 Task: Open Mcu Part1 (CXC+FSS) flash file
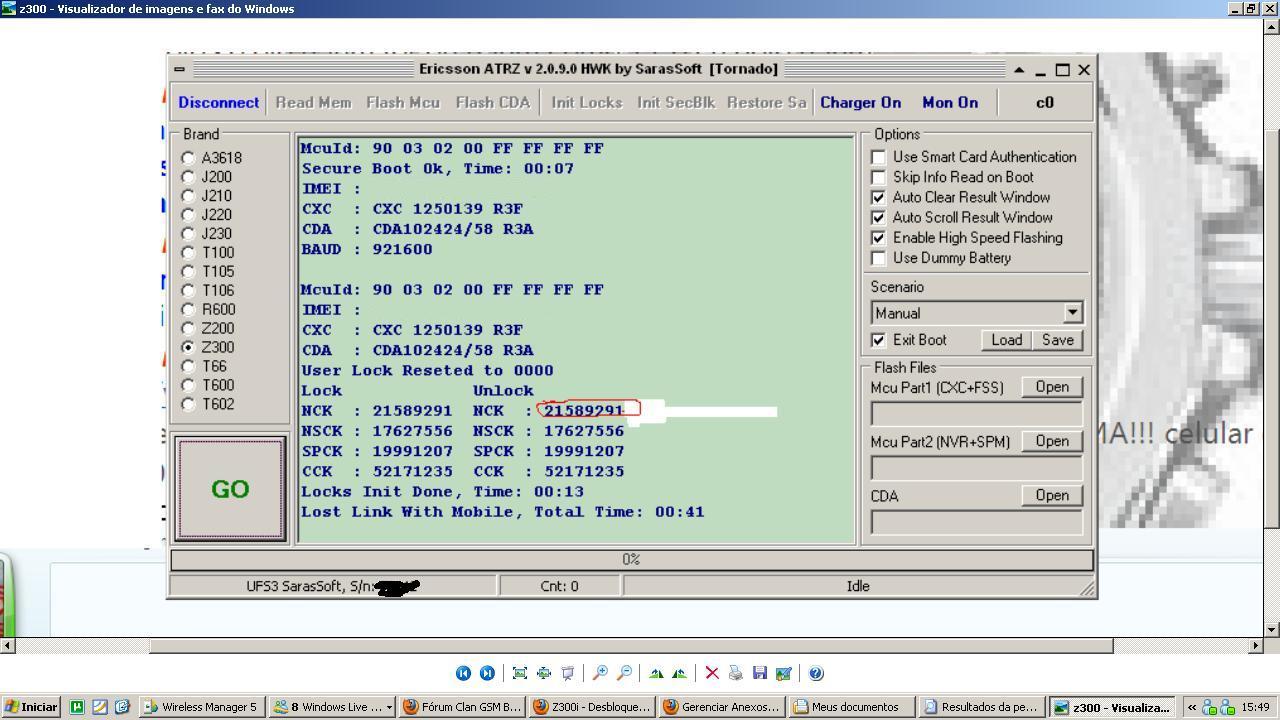(x=1052, y=387)
